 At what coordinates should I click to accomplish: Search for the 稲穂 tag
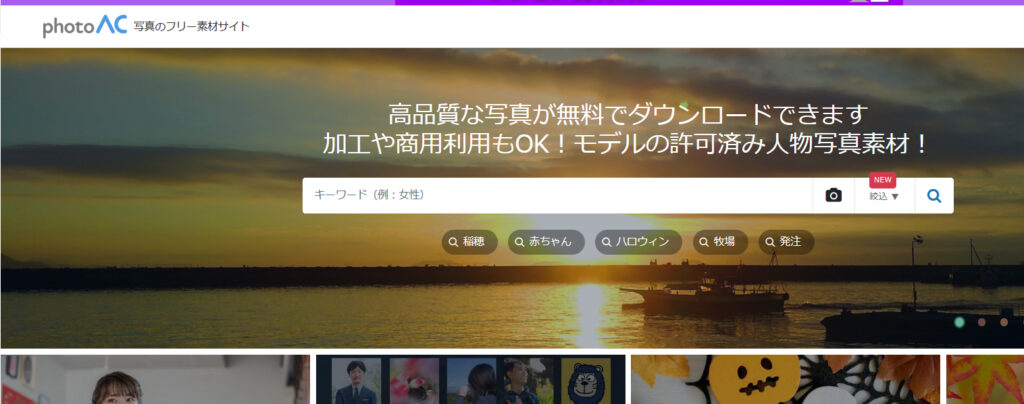[x=470, y=242]
